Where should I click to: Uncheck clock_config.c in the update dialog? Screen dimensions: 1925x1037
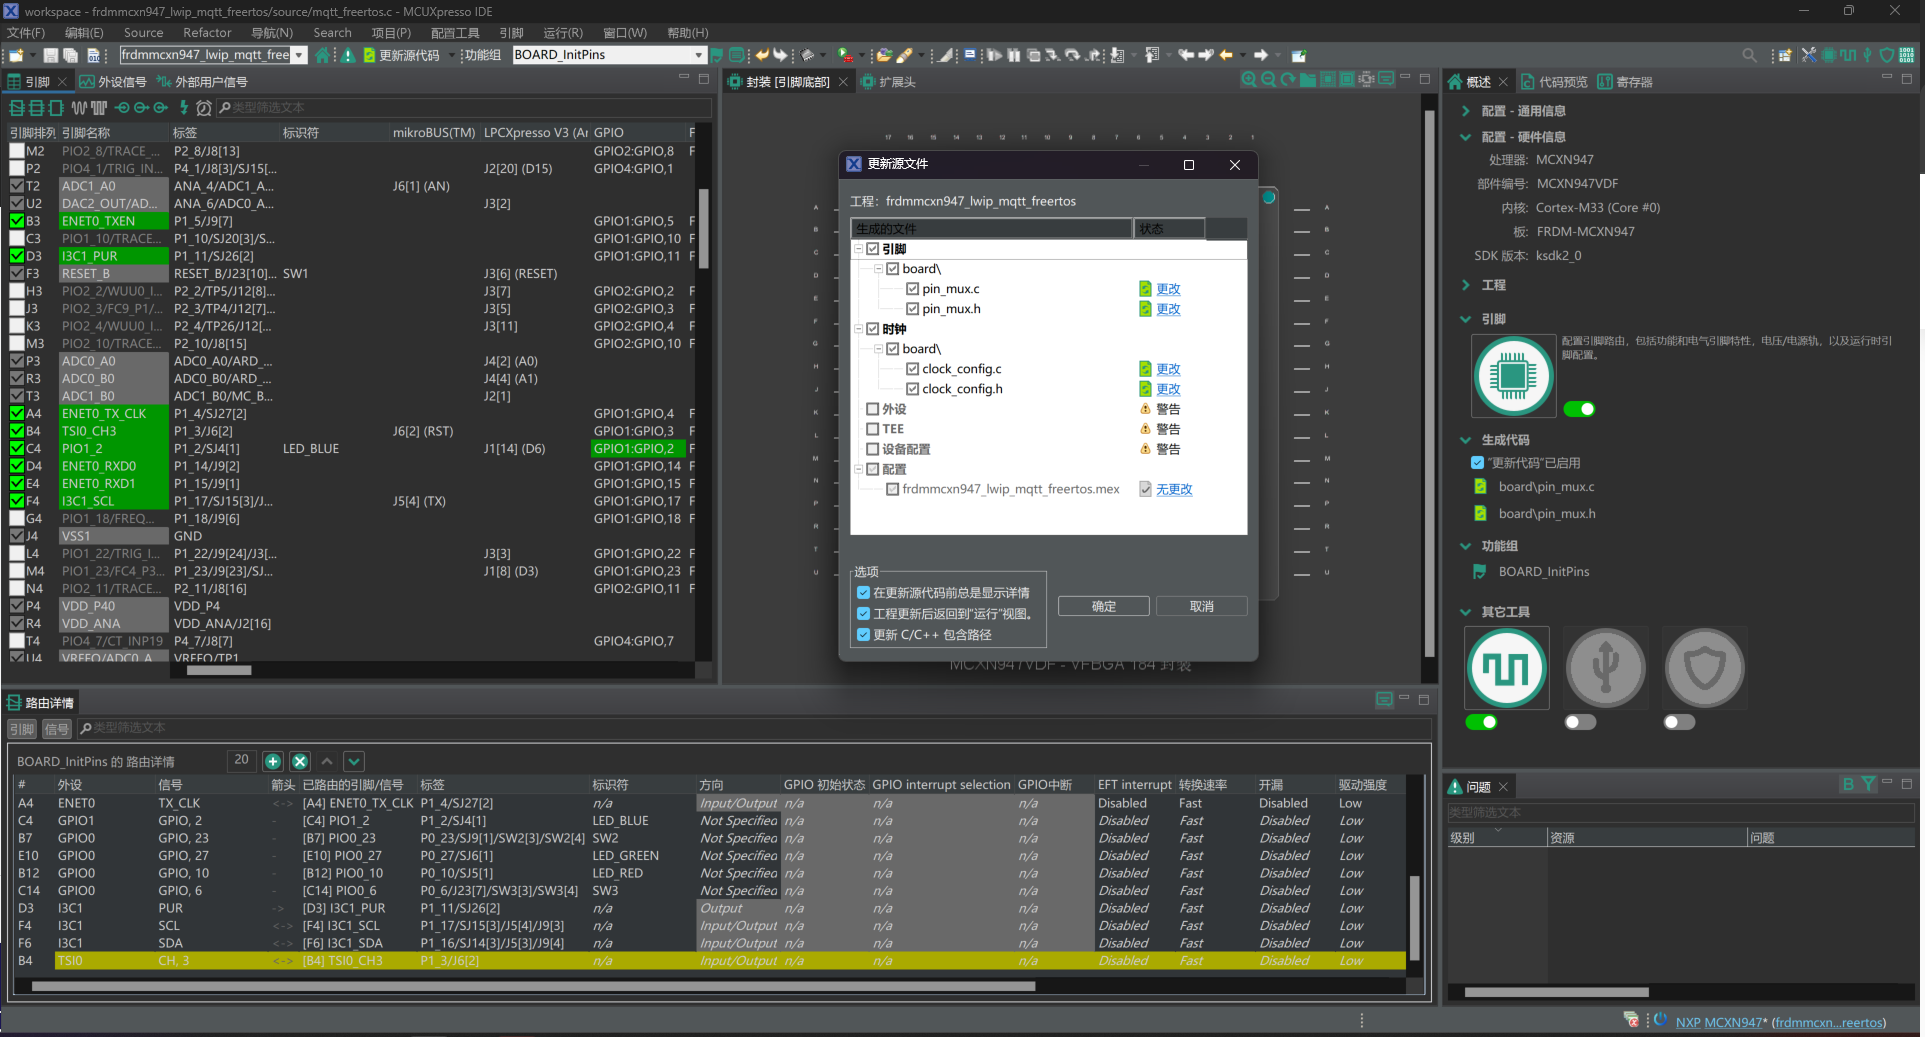913,369
